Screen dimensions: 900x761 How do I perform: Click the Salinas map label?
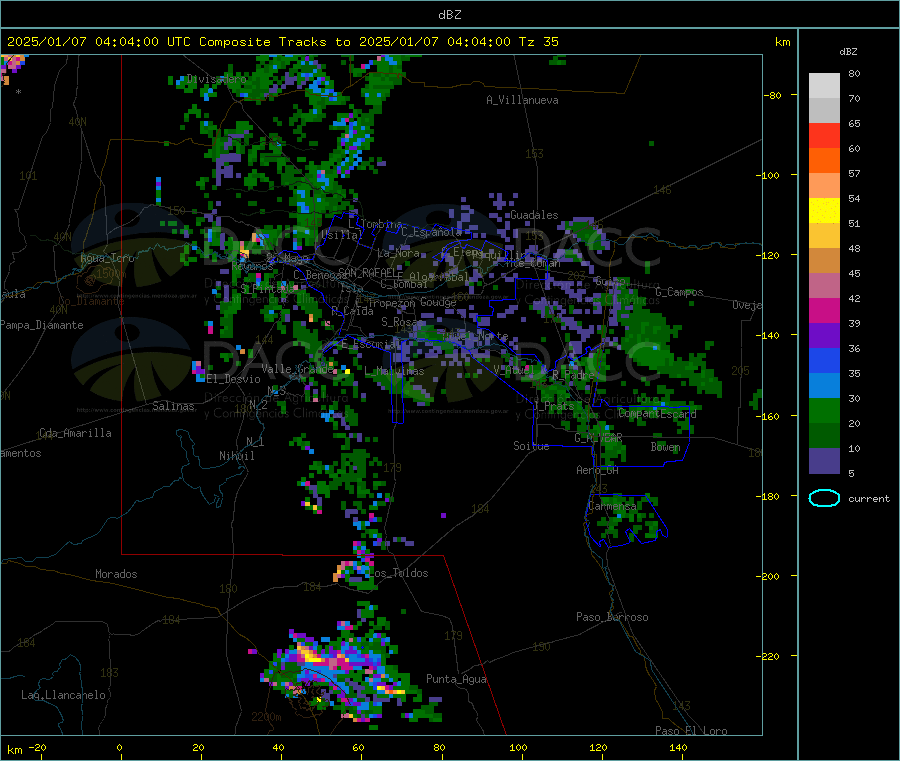tap(173, 406)
